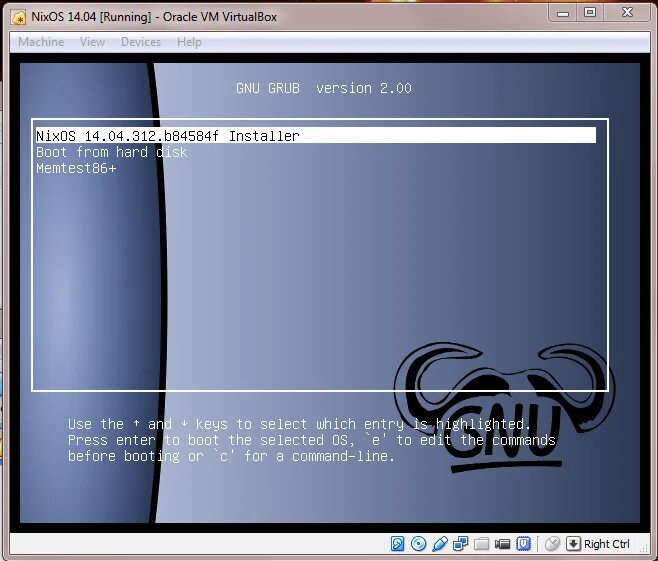Click the keyboard capture arrow icon

(x=573, y=544)
